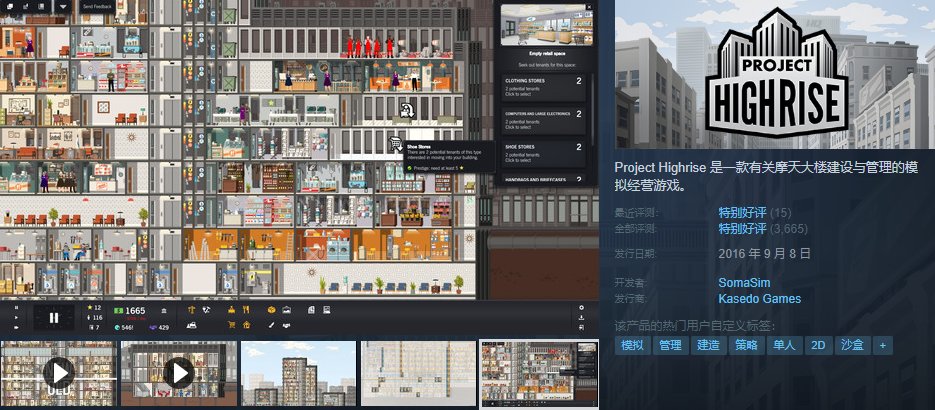The image size is (935, 410).
Task: Play the second video thumbnail
Action: tap(179, 373)
